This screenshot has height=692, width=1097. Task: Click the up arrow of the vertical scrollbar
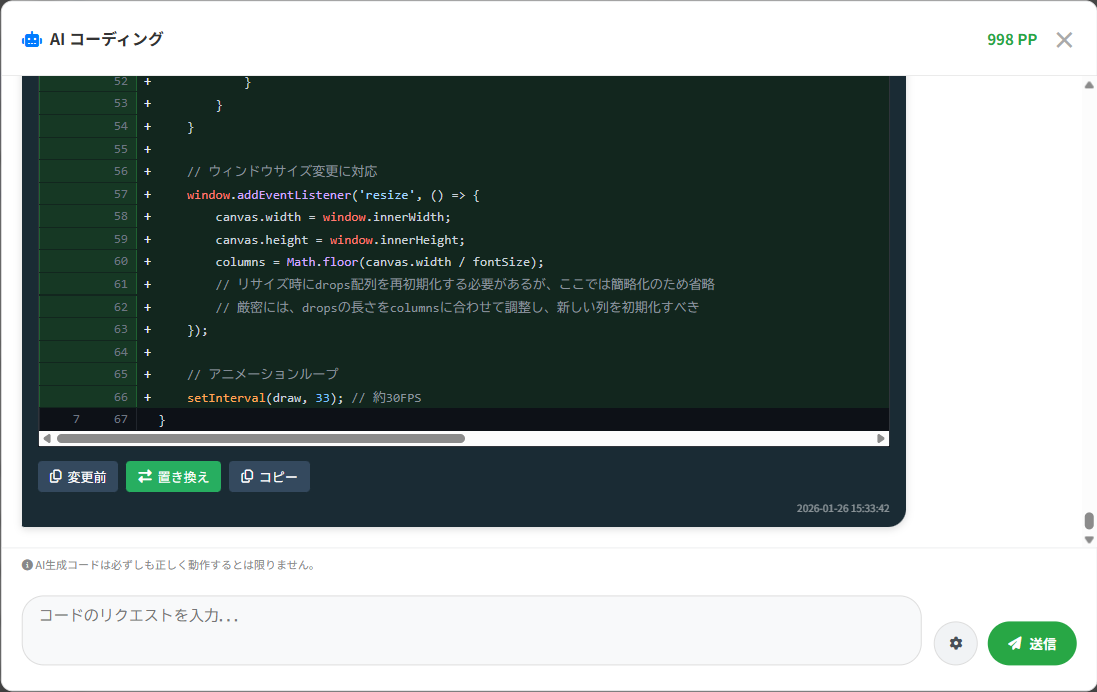[1089, 85]
